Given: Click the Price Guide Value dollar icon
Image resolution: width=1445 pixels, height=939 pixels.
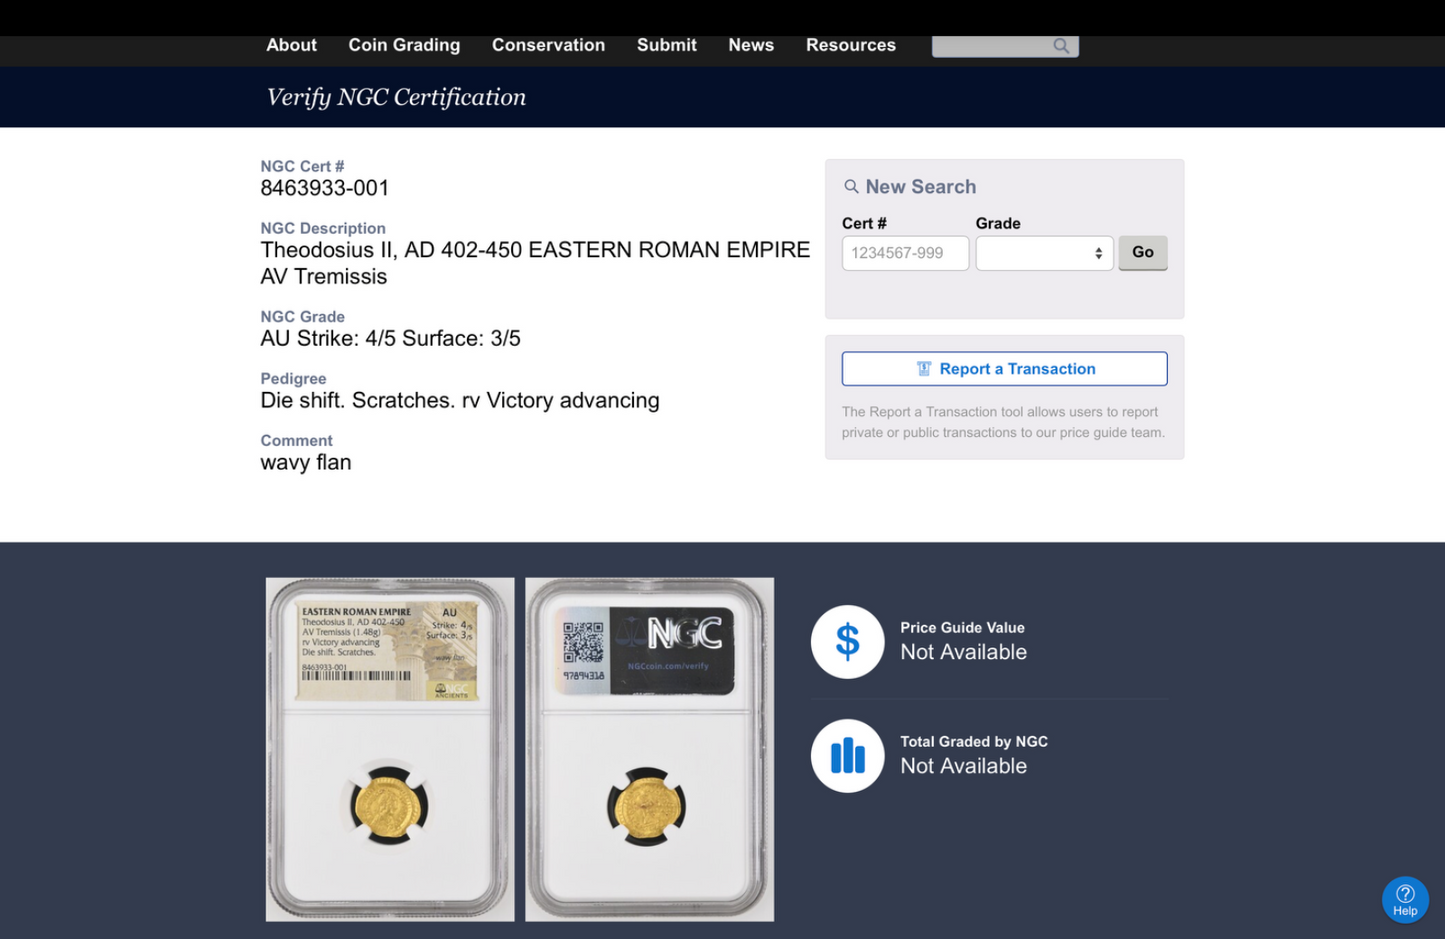Looking at the screenshot, I should click(x=847, y=642).
